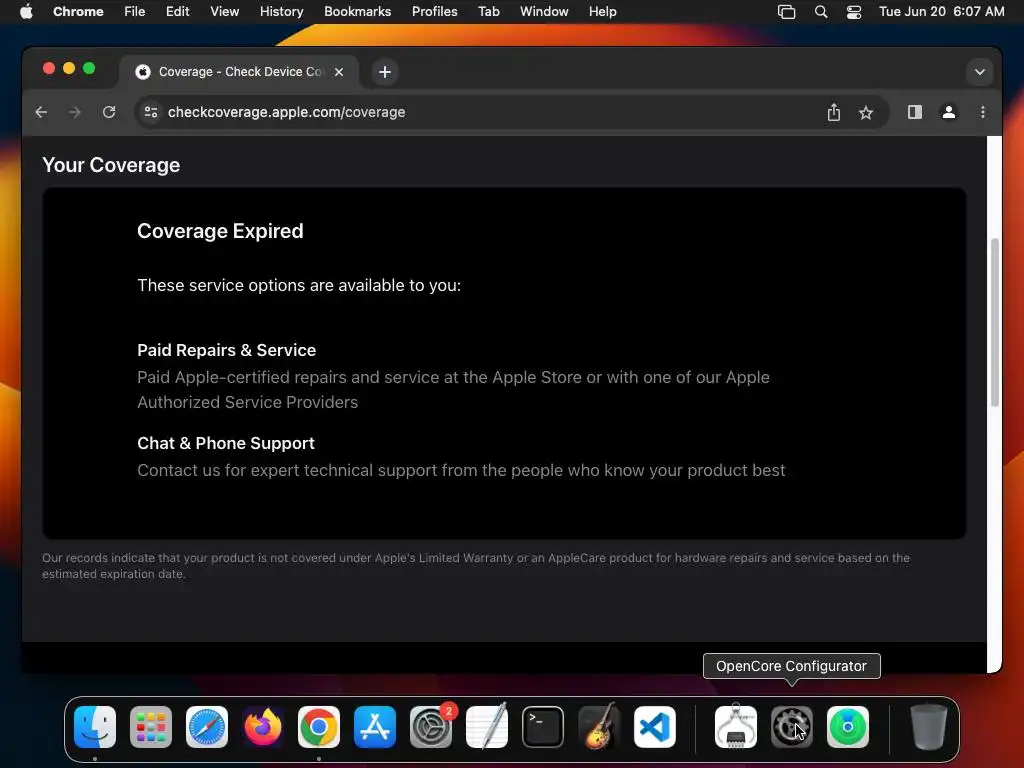The height and width of the screenshot is (768, 1024).
Task: Launch Terminal from the dock
Action: point(543,727)
